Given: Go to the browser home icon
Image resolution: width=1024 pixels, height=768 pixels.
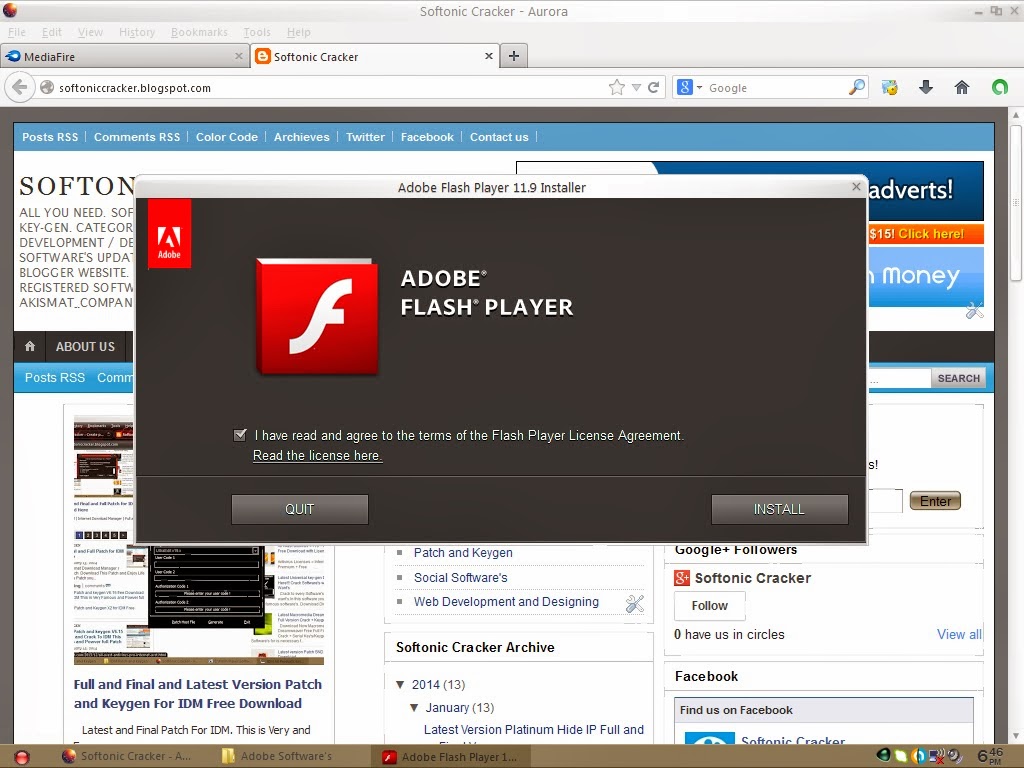Looking at the screenshot, I should (x=962, y=87).
